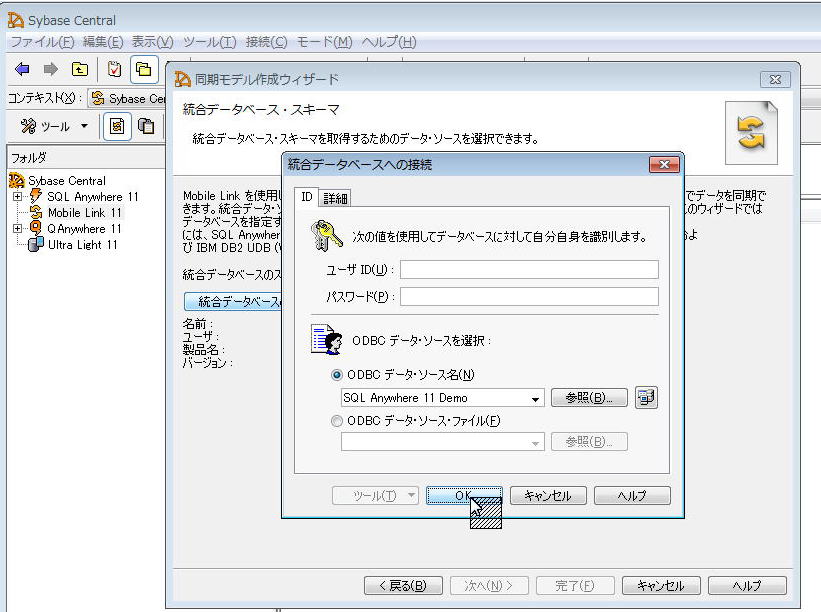The image size is (821, 612).
Task: Expand the SQL Anywhere 11 tree node
Action: point(17,197)
